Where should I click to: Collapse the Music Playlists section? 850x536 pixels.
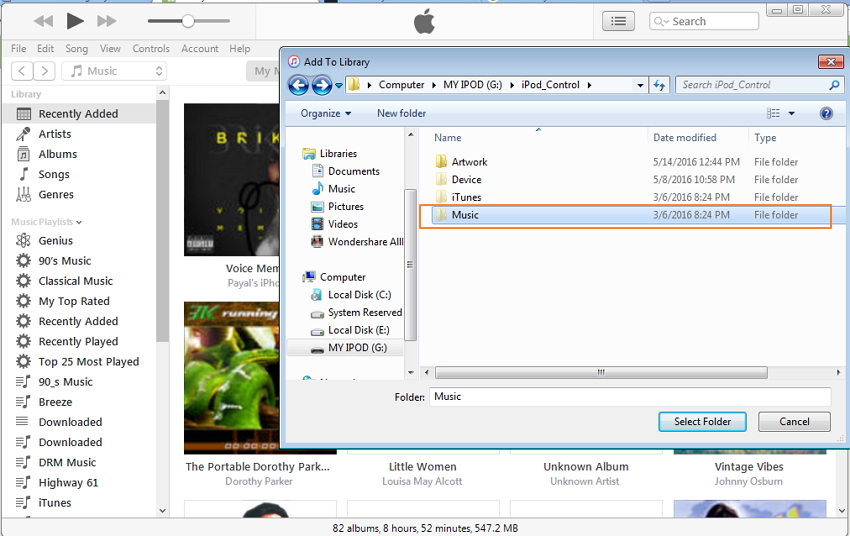[x=79, y=222]
